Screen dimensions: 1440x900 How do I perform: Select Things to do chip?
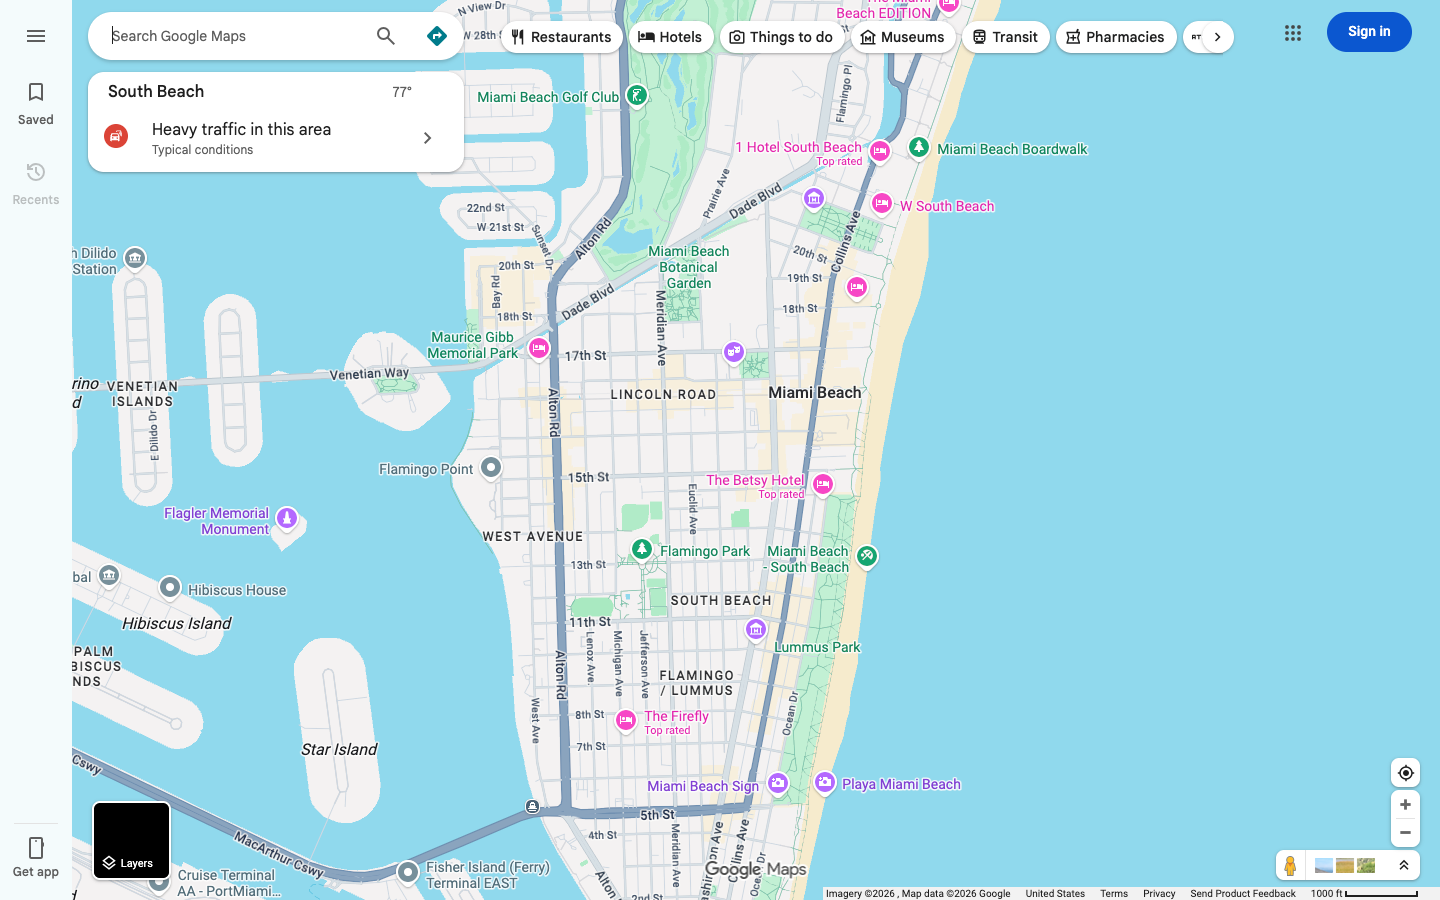(x=782, y=37)
